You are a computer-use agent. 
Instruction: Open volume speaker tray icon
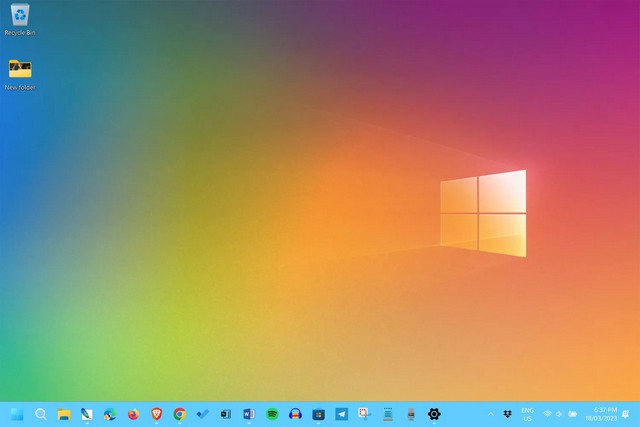tap(559, 414)
